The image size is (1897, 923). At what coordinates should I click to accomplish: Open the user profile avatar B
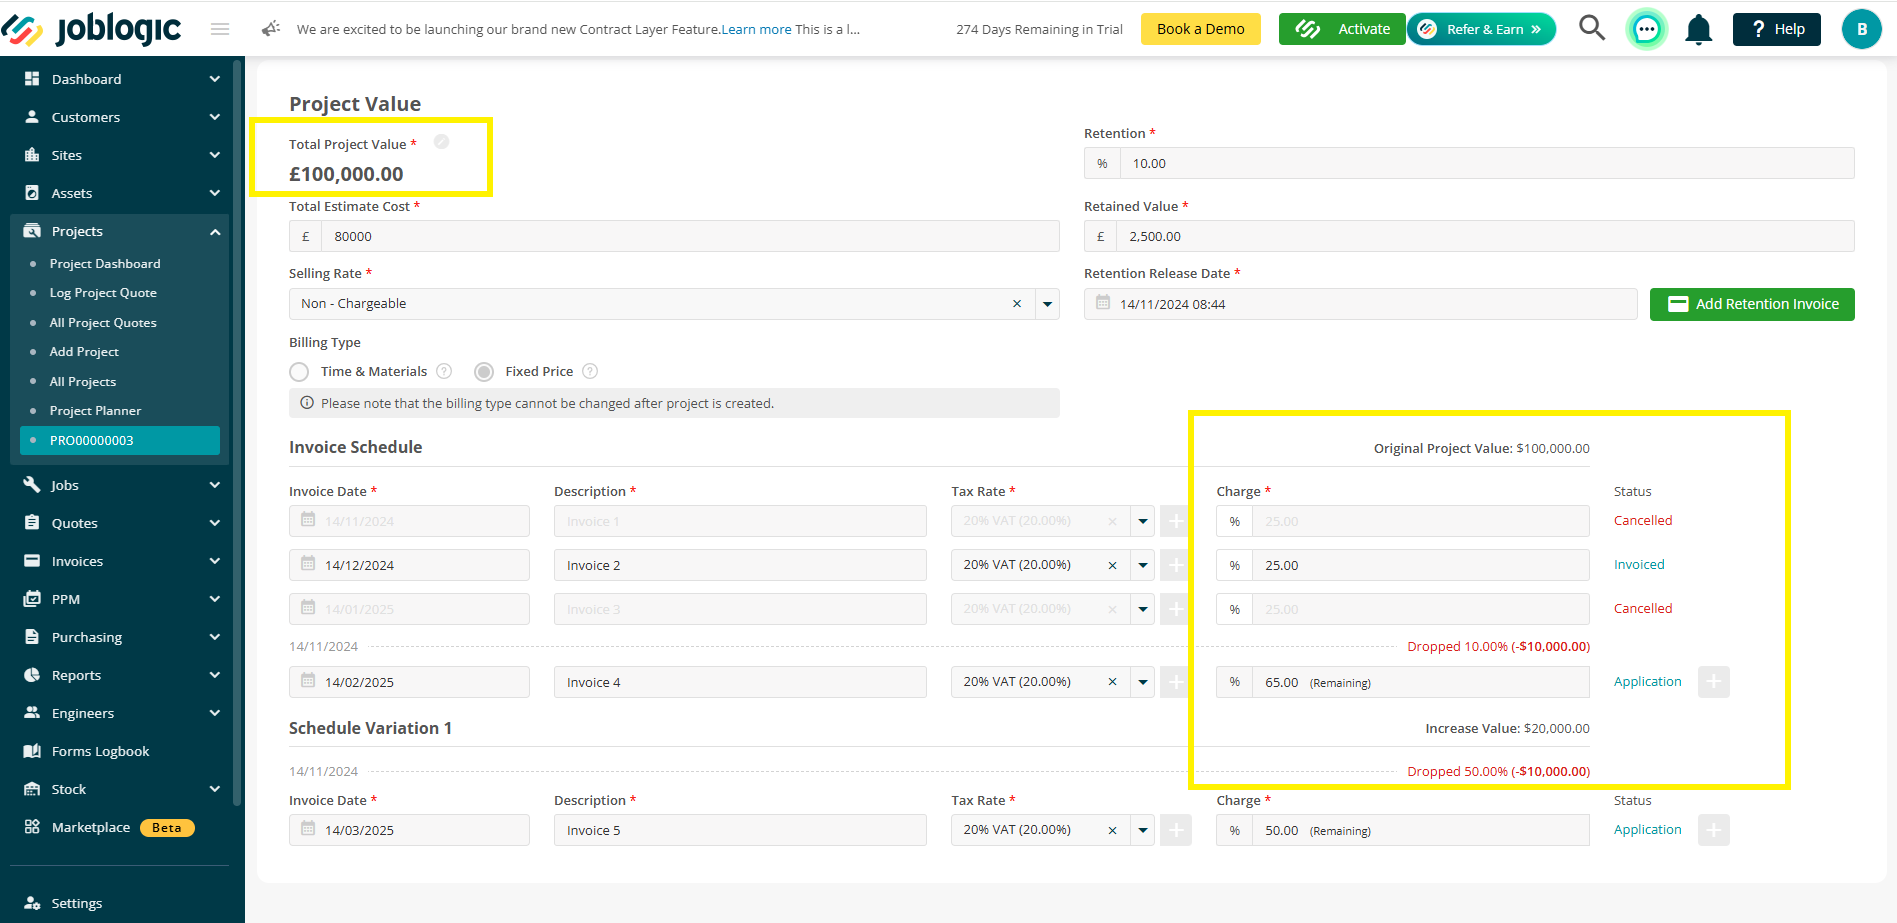pos(1861,29)
